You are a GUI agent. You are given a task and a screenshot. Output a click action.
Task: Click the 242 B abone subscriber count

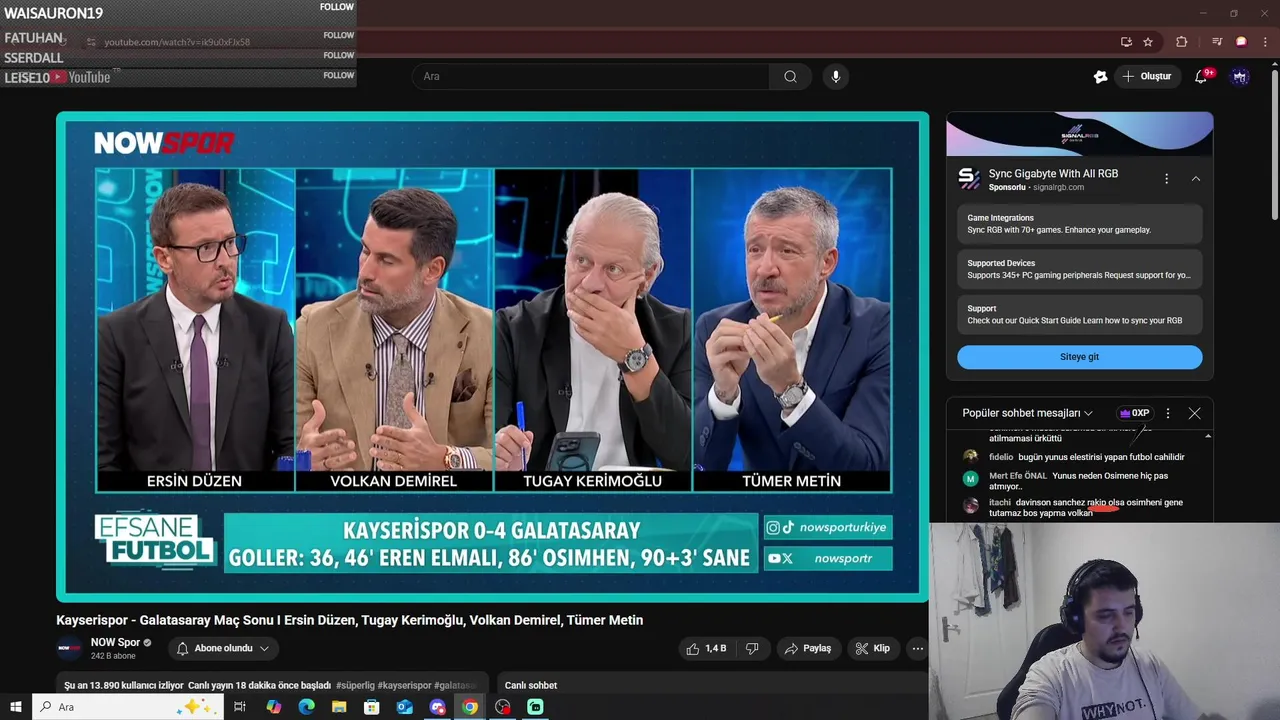pos(113,656)
